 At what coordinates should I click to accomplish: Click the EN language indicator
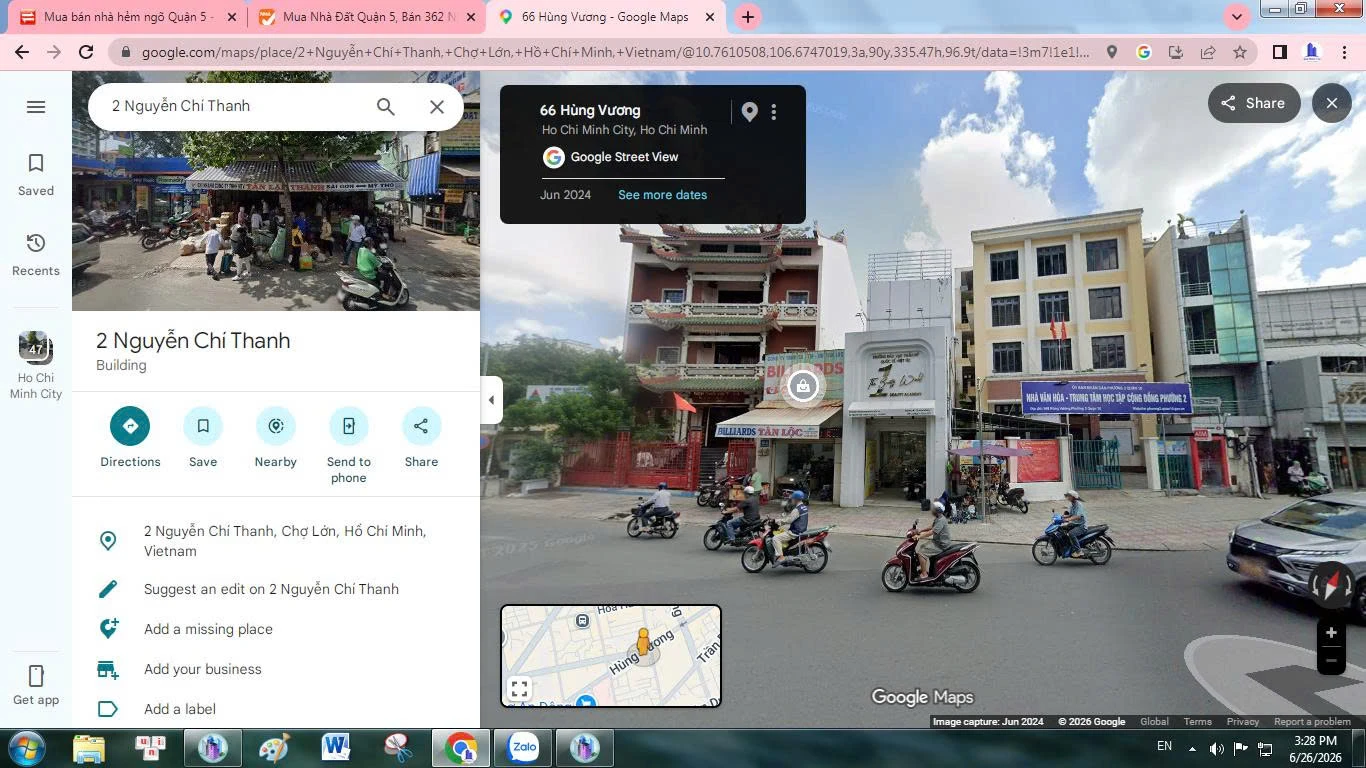point(1164,746)
